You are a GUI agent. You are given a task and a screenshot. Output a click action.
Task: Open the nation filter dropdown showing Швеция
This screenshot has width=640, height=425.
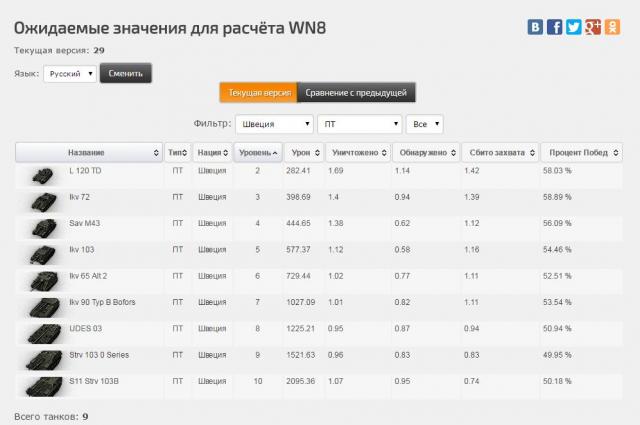(273, 124)
